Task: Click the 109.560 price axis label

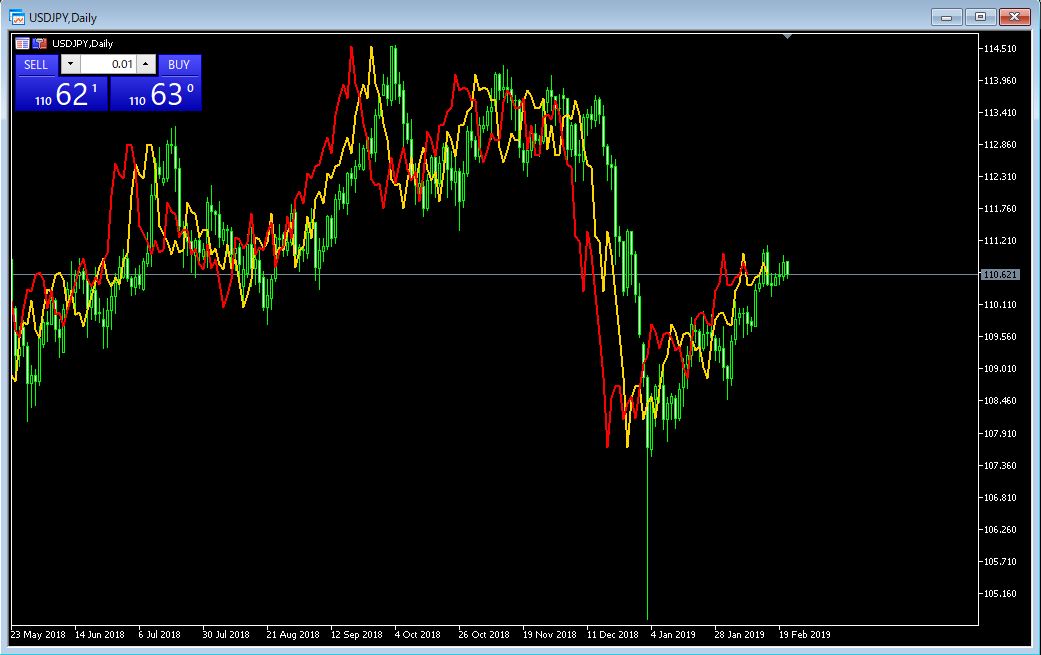Action: [x=1000, y=336]
